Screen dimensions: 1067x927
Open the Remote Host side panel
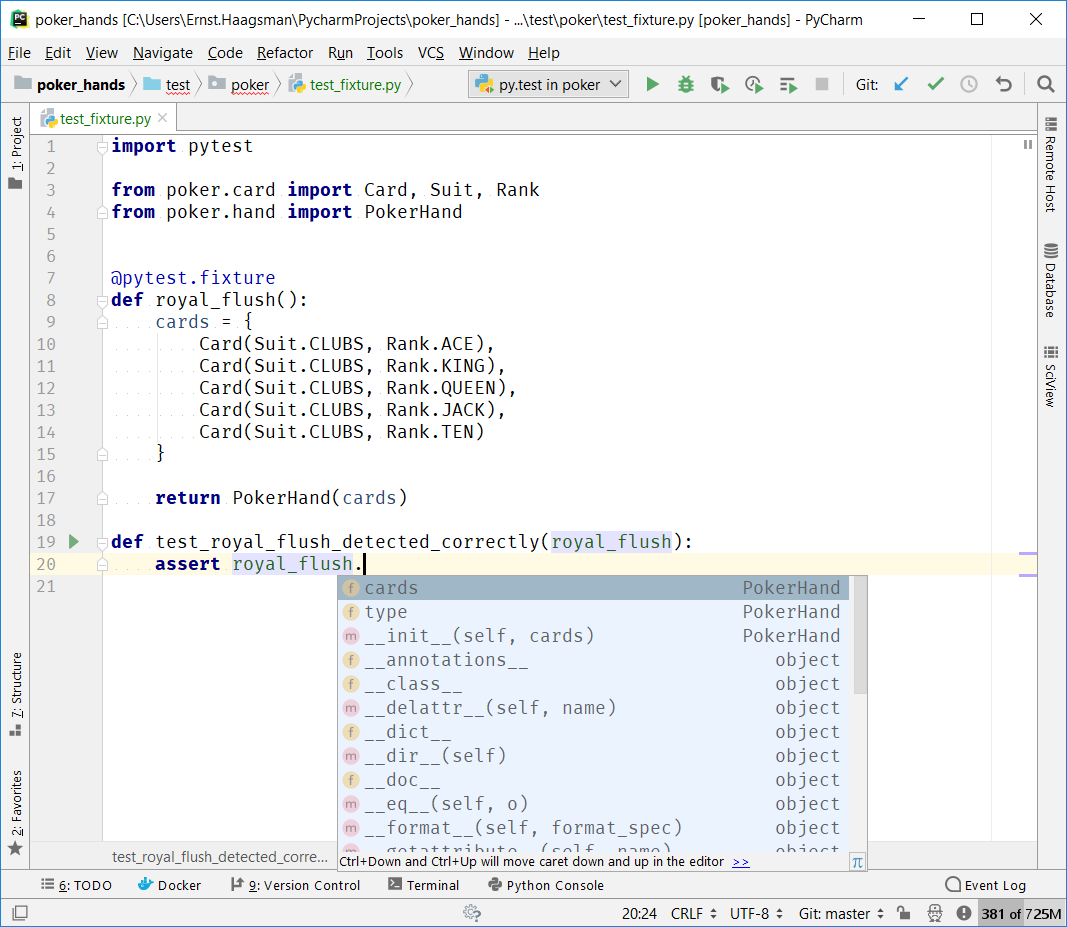click(x=1051, y=165)
